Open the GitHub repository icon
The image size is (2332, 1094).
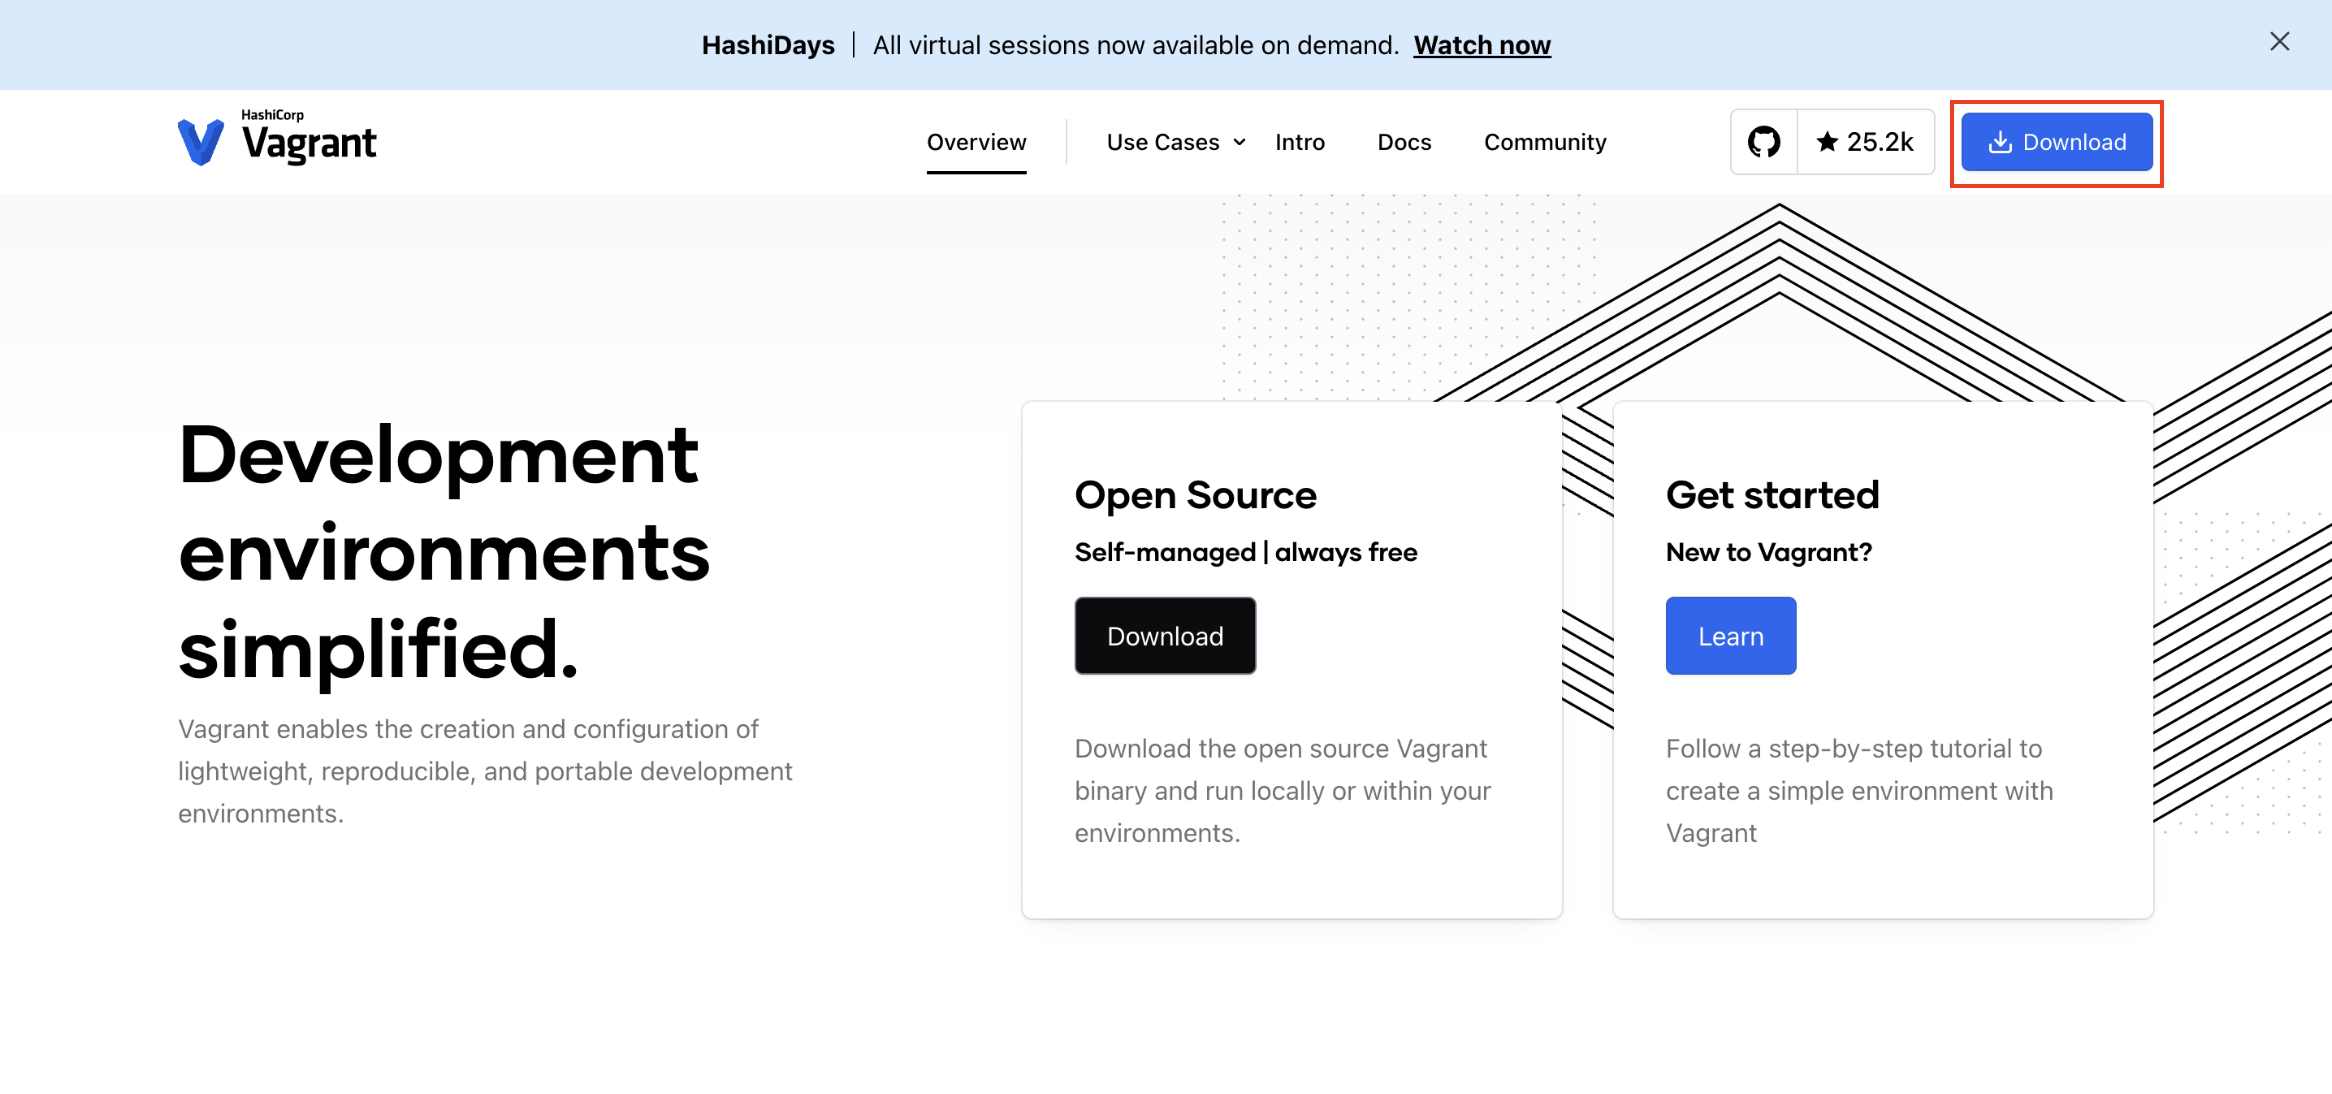point(1764,142)
